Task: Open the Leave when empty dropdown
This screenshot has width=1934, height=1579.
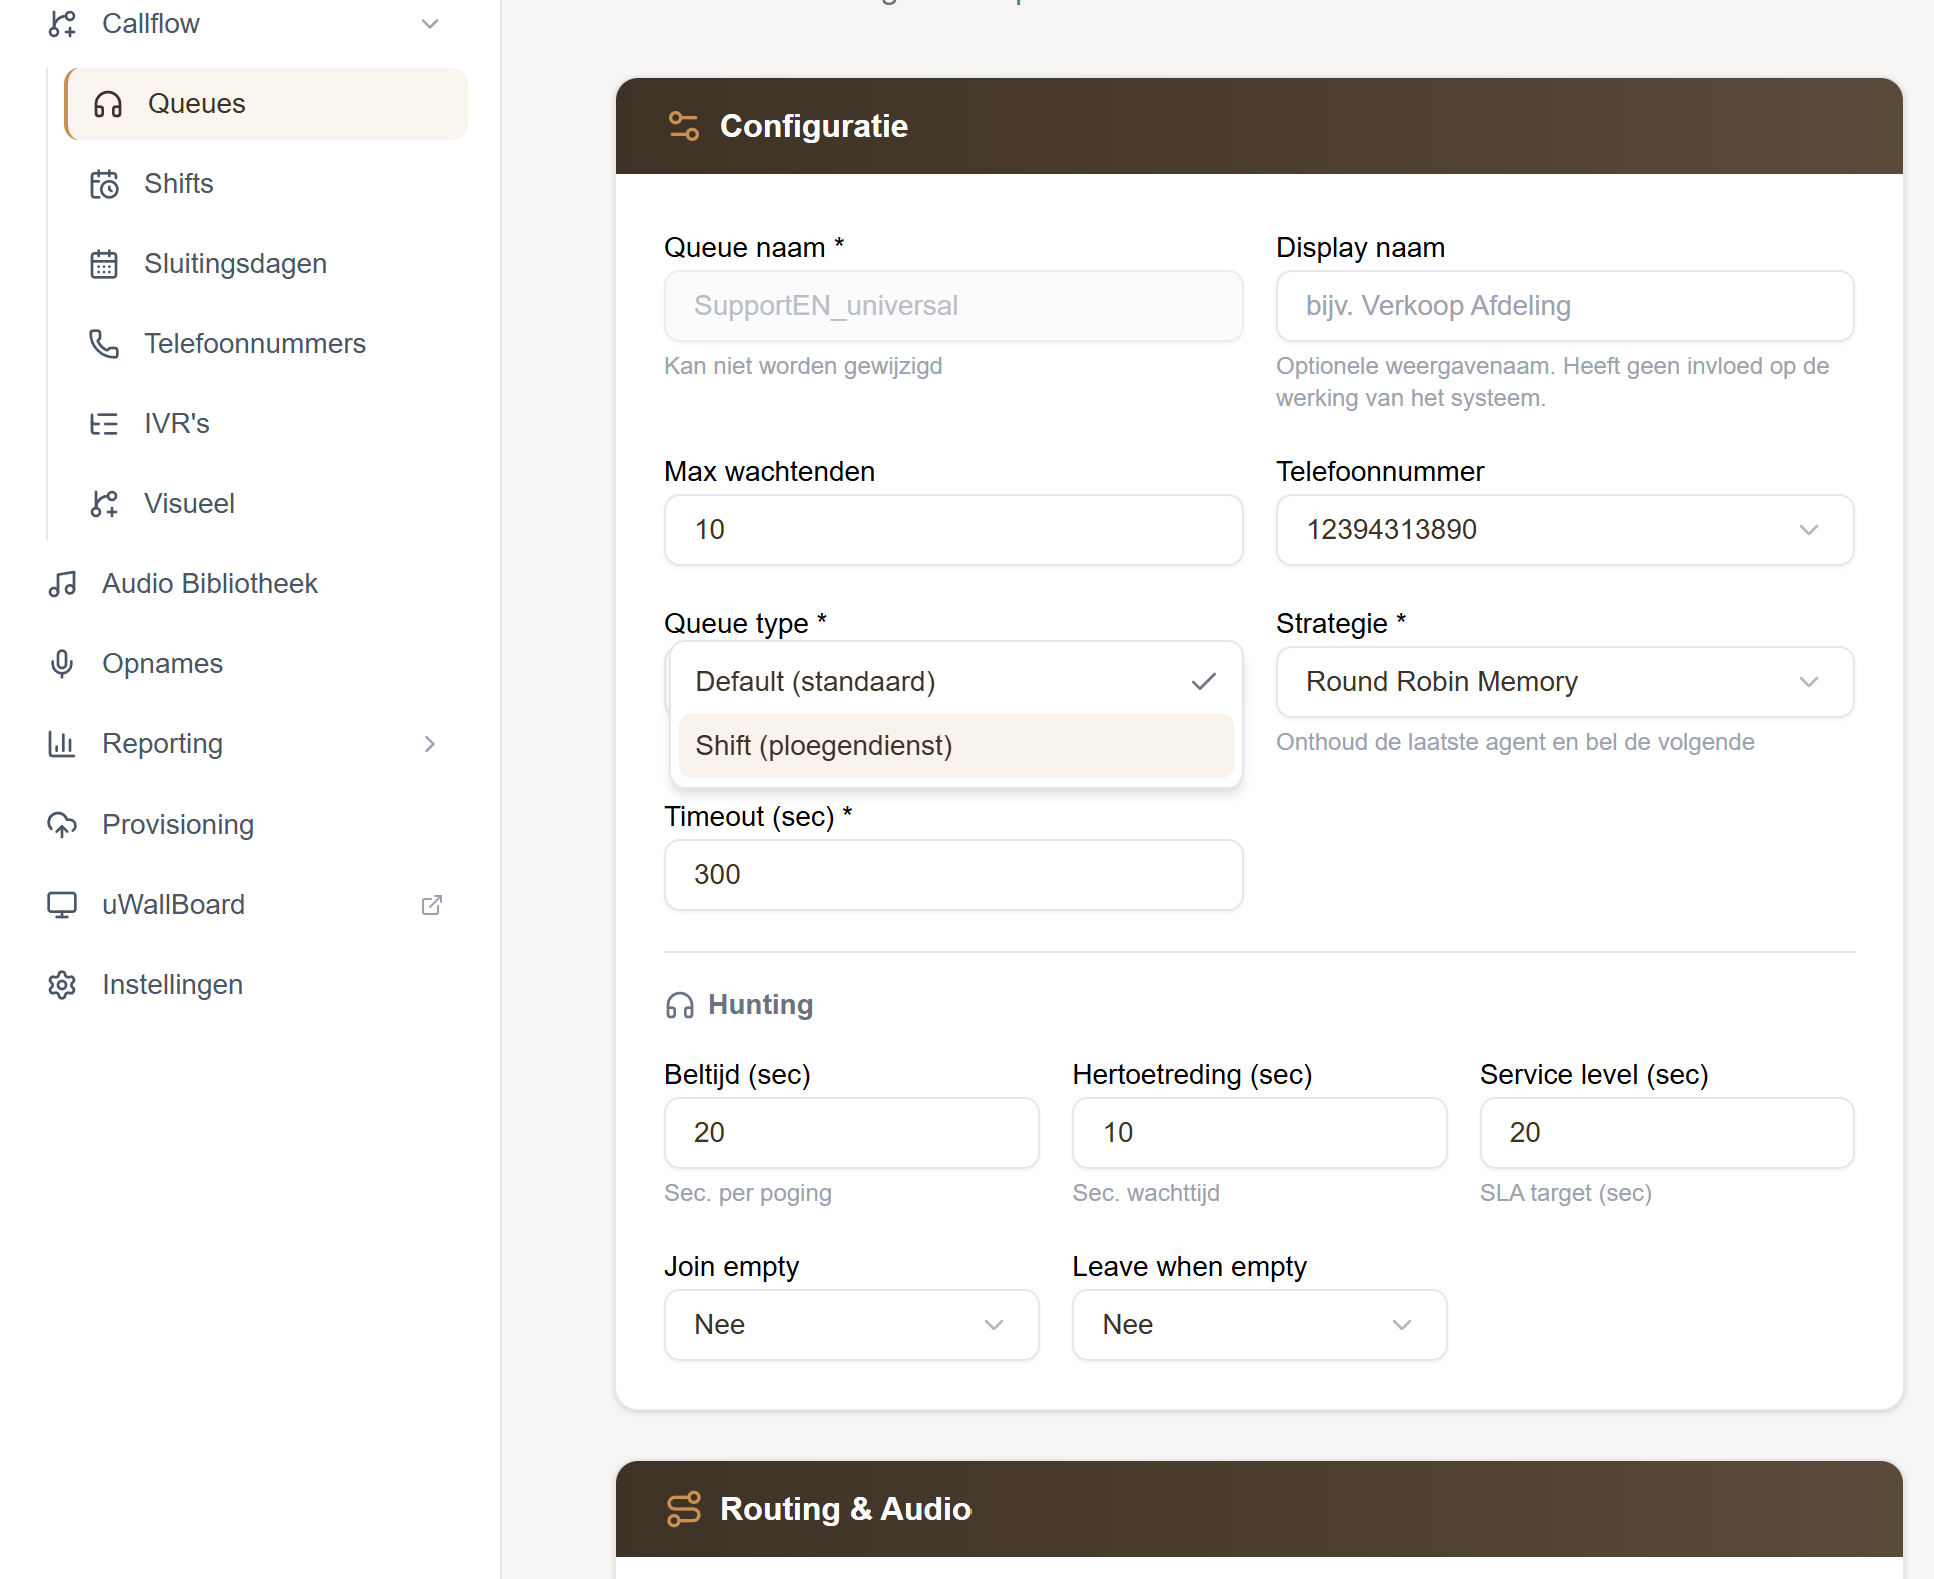Action: coord(1260,1325)
